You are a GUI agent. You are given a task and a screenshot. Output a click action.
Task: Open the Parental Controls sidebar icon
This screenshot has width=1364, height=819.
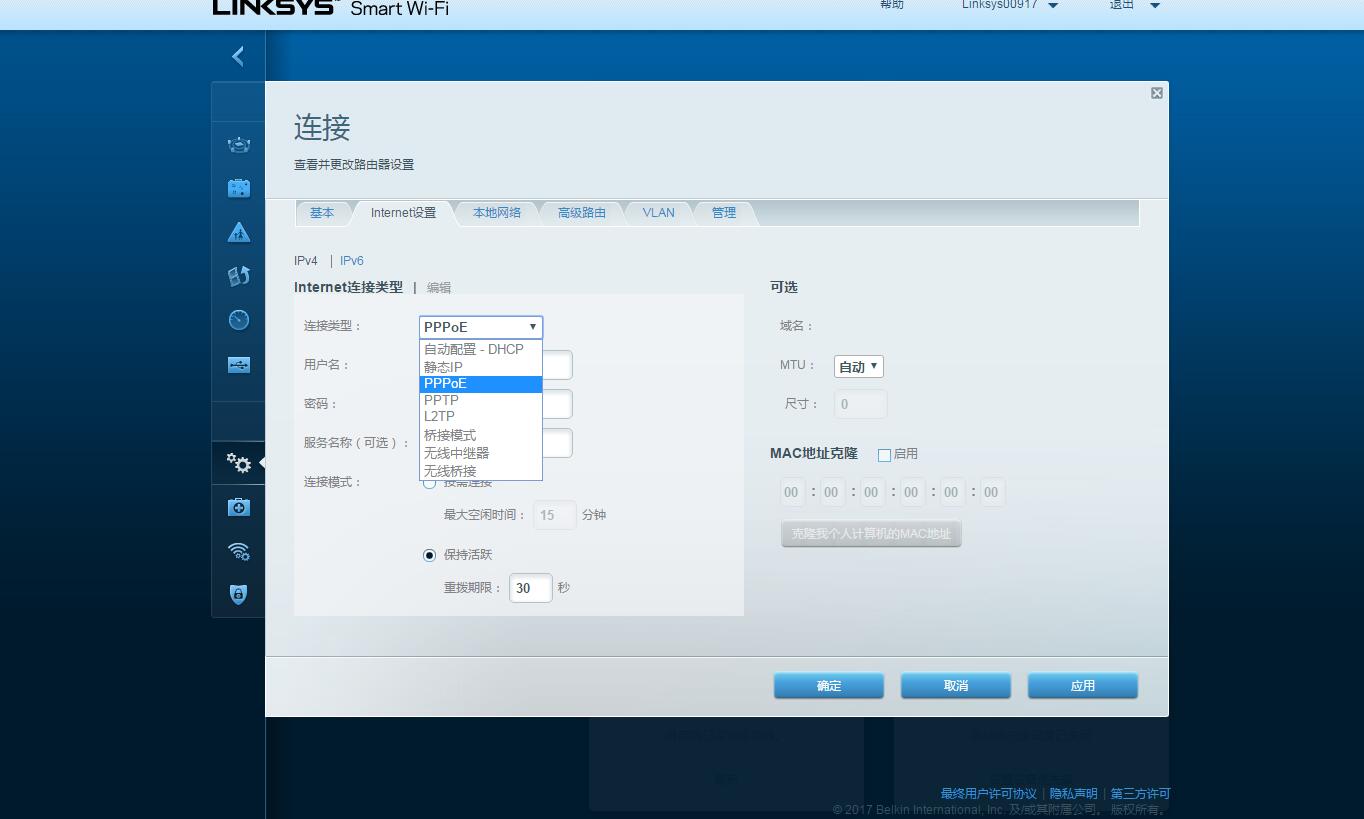(x=238, y=231)
